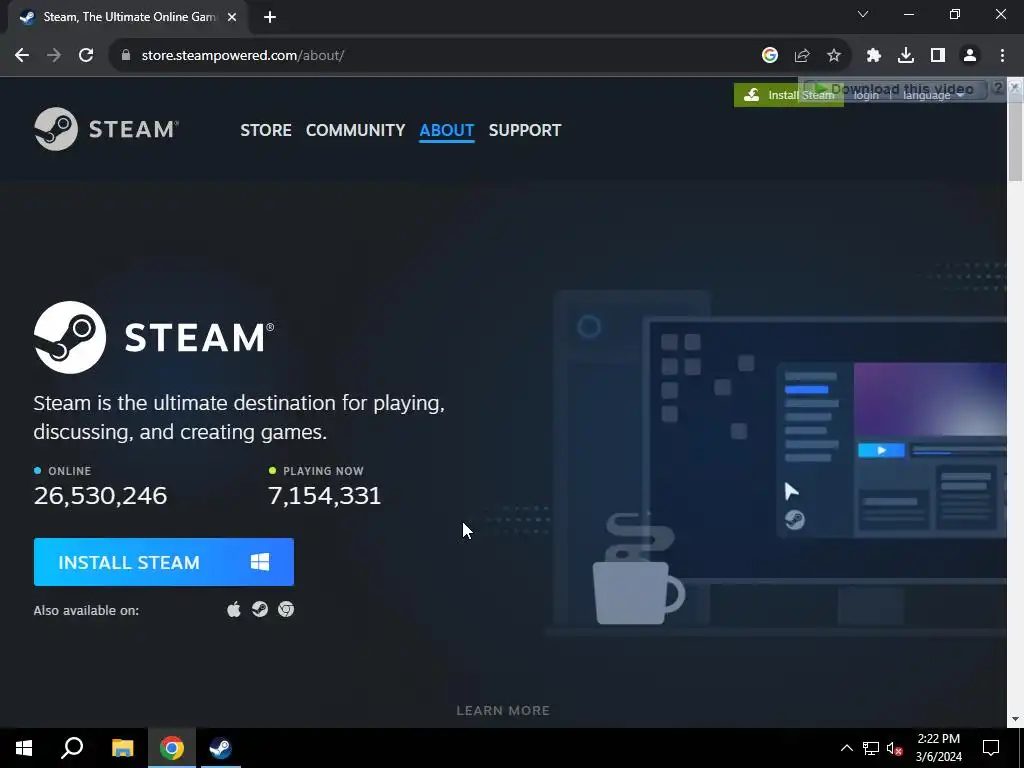This screenshot has height=768, width=1024.
Task: Open the notification center icon
Action: click(991, 748)
